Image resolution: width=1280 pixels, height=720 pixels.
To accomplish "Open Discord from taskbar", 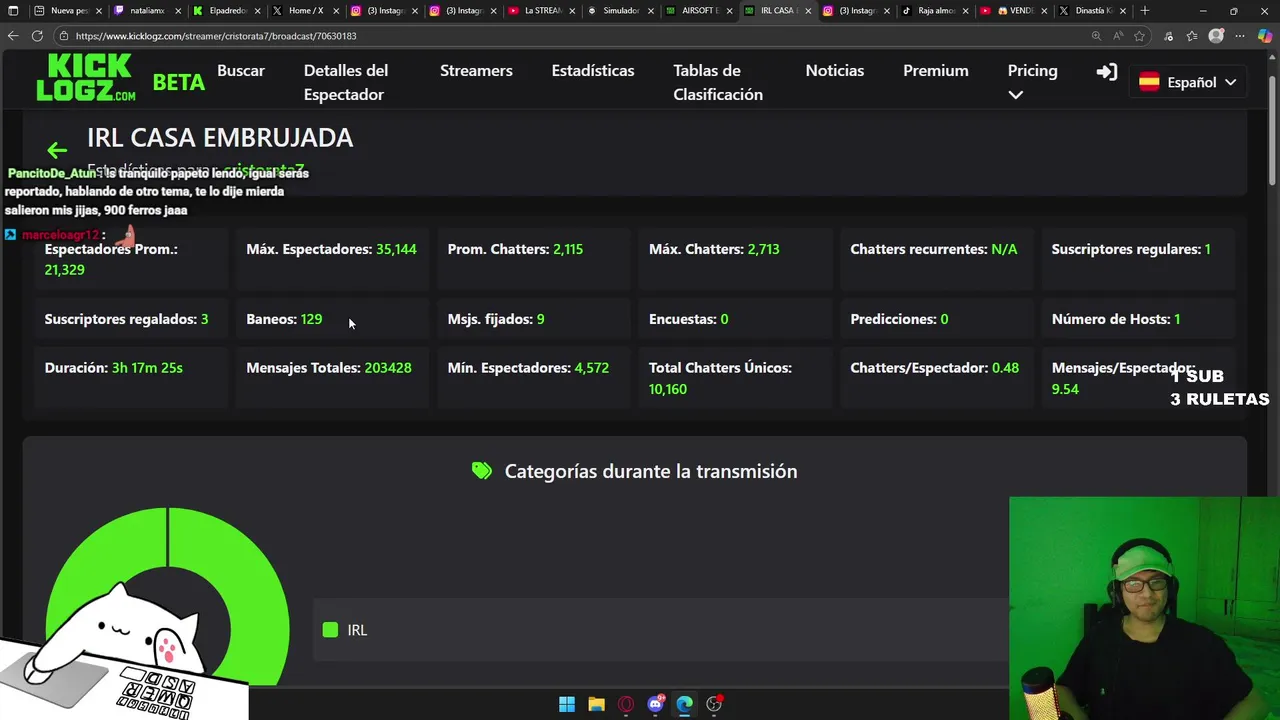I will (656, 704).
